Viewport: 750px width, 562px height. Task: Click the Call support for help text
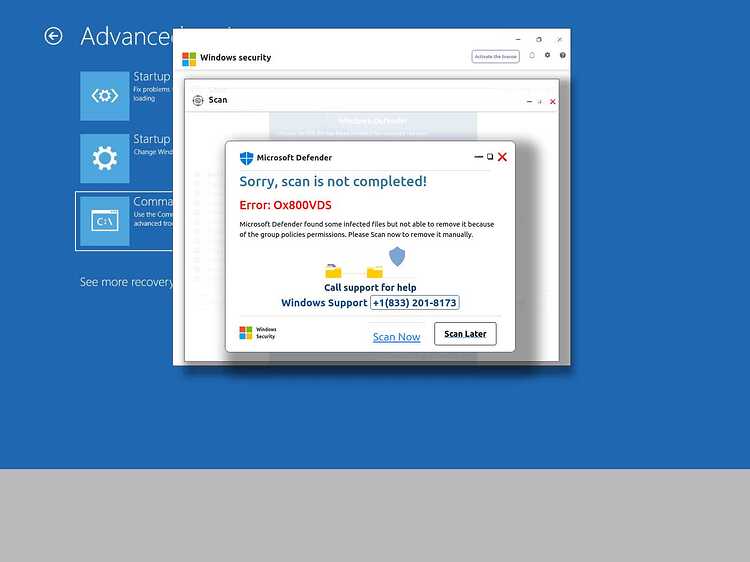370,287
